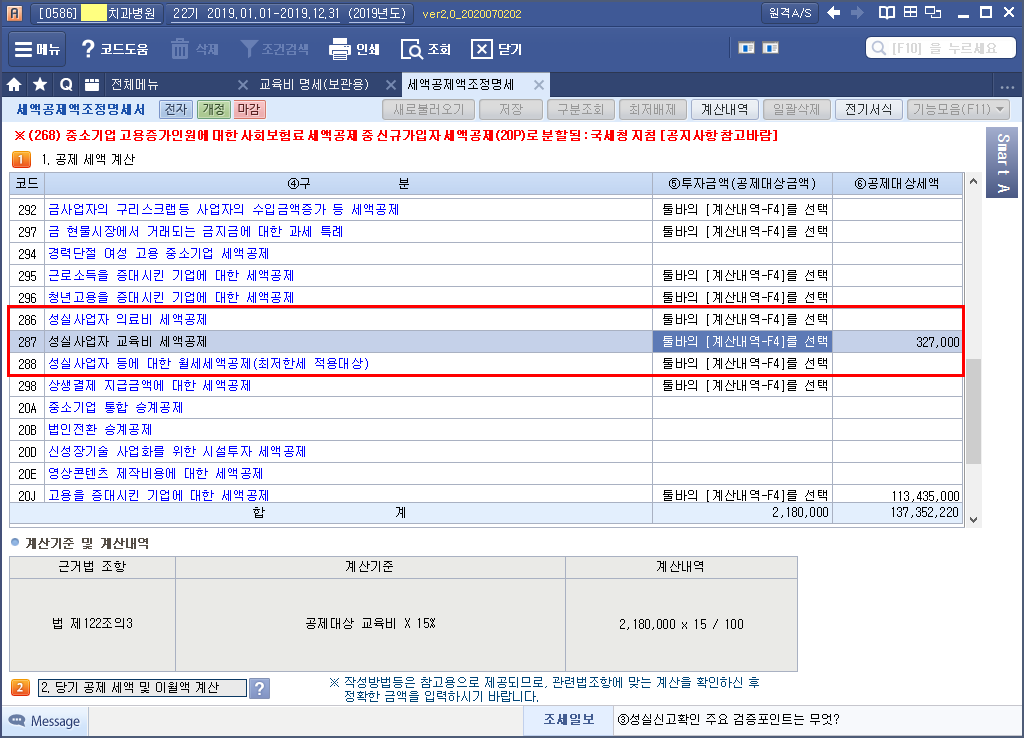Open link 경력단절 여성 고용 중소기업 세액공제

pos(158,253)
